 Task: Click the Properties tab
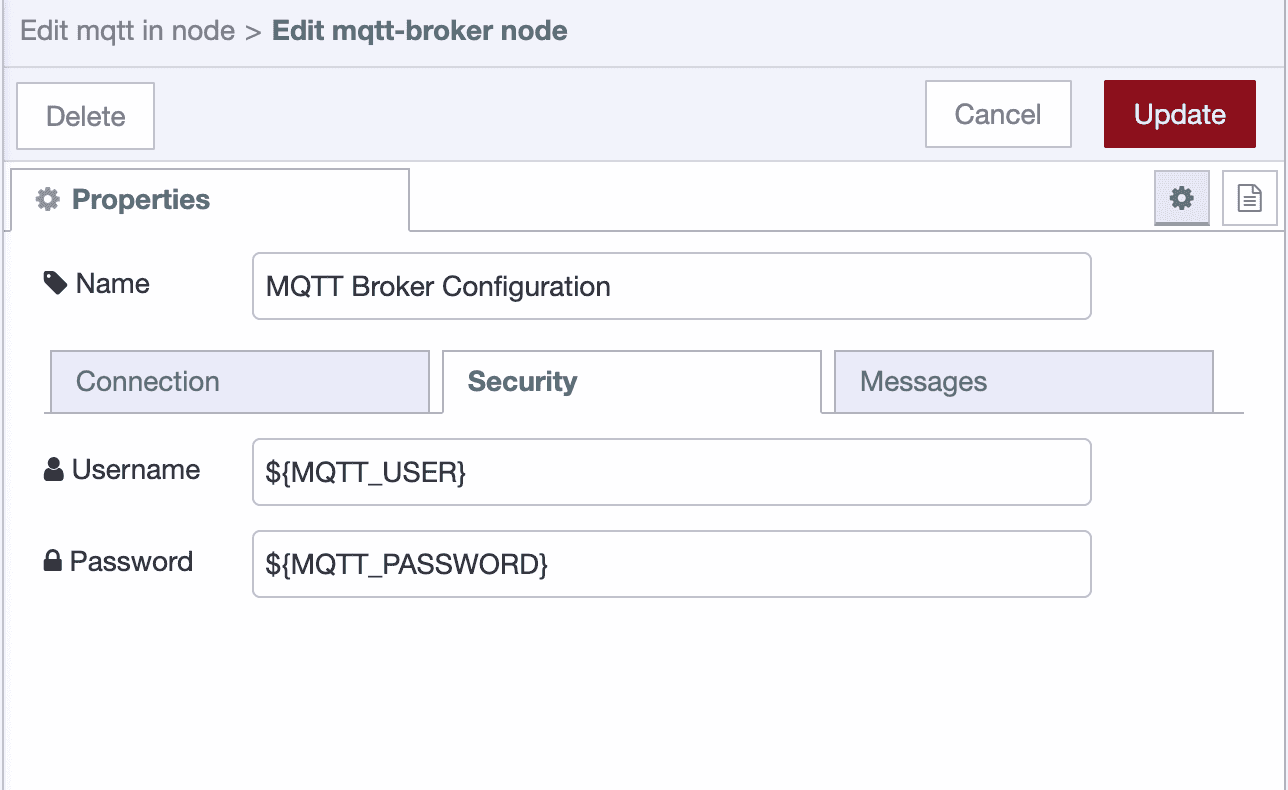[140, 199]
